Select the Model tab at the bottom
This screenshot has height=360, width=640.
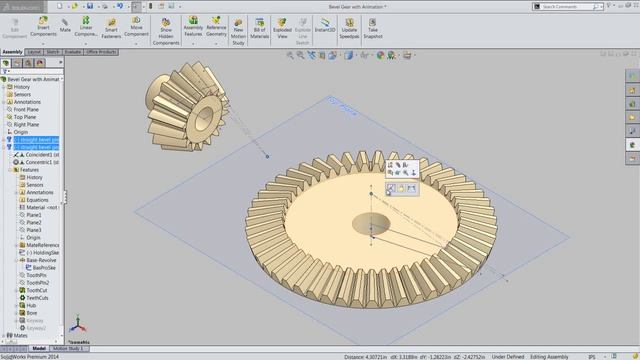pyautogui.click(x=39, y=349)
